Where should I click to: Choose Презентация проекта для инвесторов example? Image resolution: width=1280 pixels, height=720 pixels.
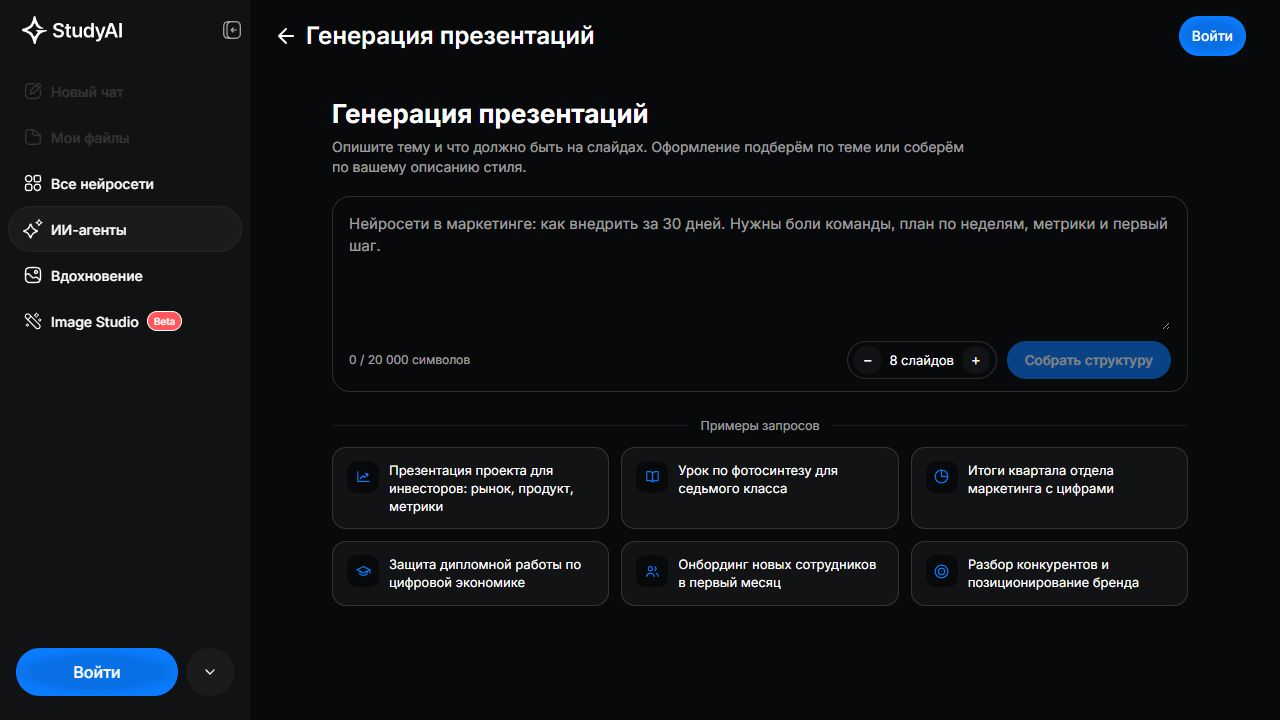pos(470,488)
